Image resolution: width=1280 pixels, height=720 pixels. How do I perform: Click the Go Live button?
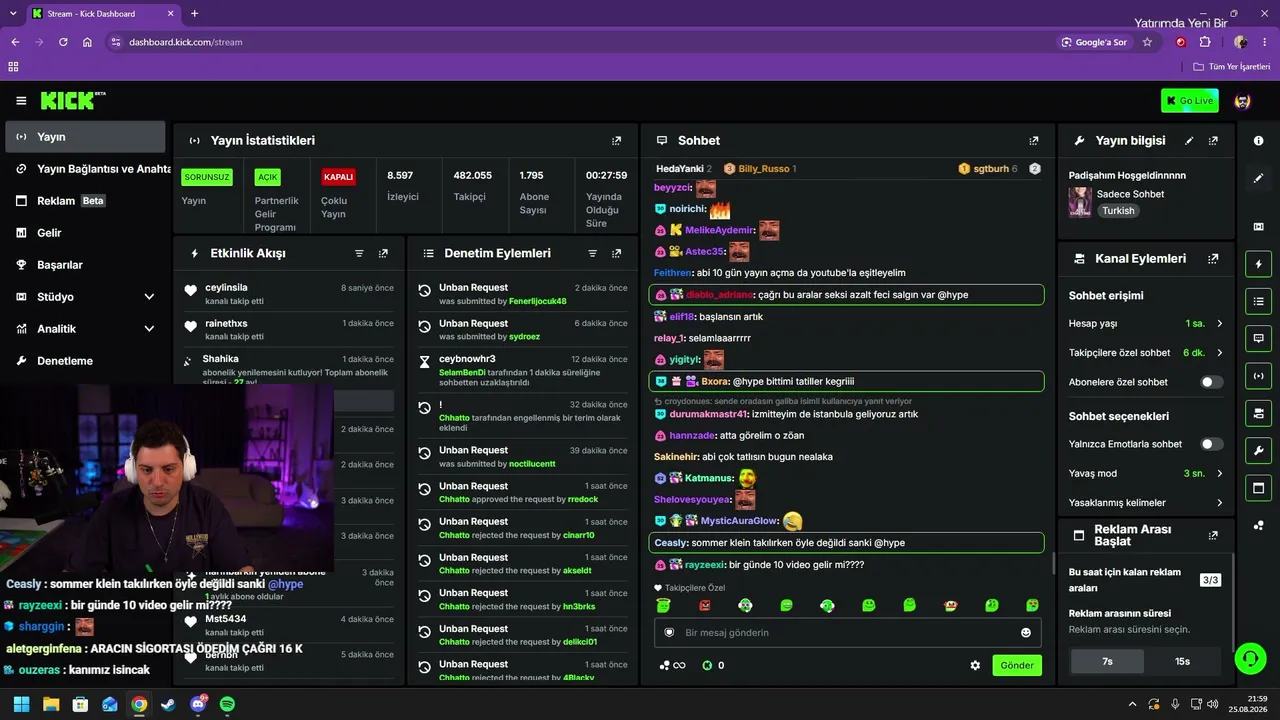point(1189,101)
